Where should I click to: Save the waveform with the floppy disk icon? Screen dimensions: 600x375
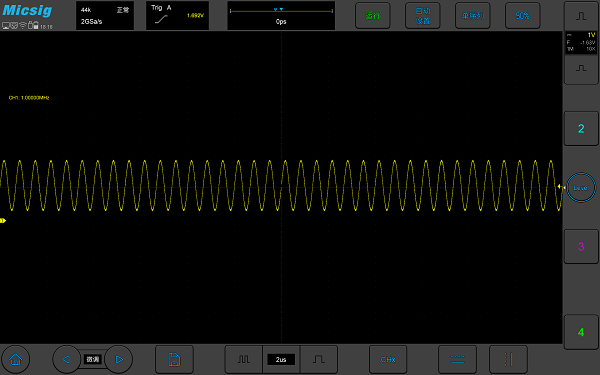(x=174, y=359)
